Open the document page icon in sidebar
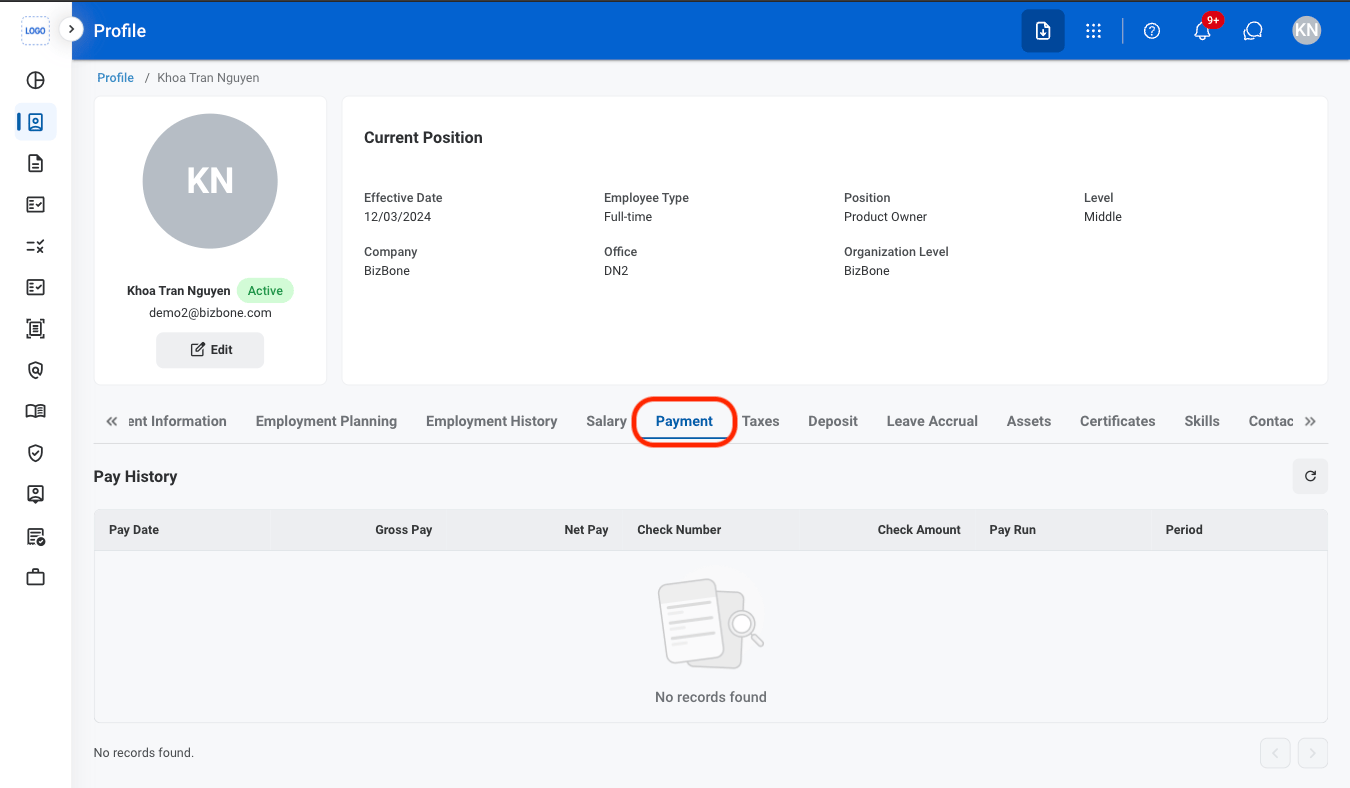This screenshot has height=788, width=1350. (x=35, y=163)
